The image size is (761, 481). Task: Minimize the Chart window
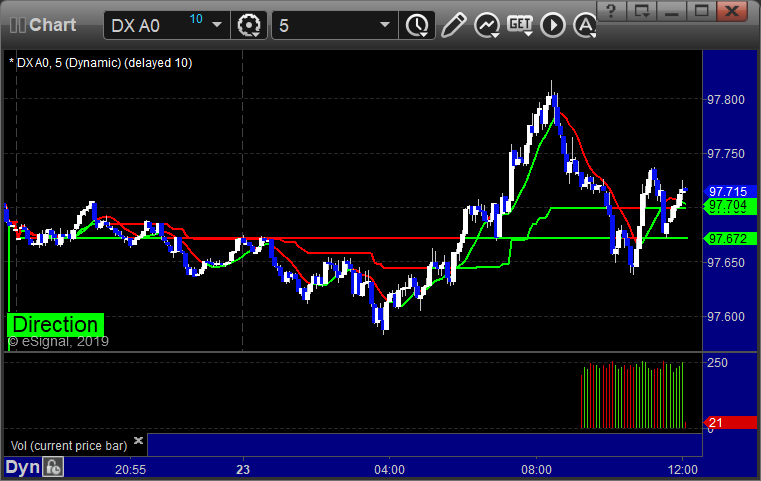tap(672, 11)
